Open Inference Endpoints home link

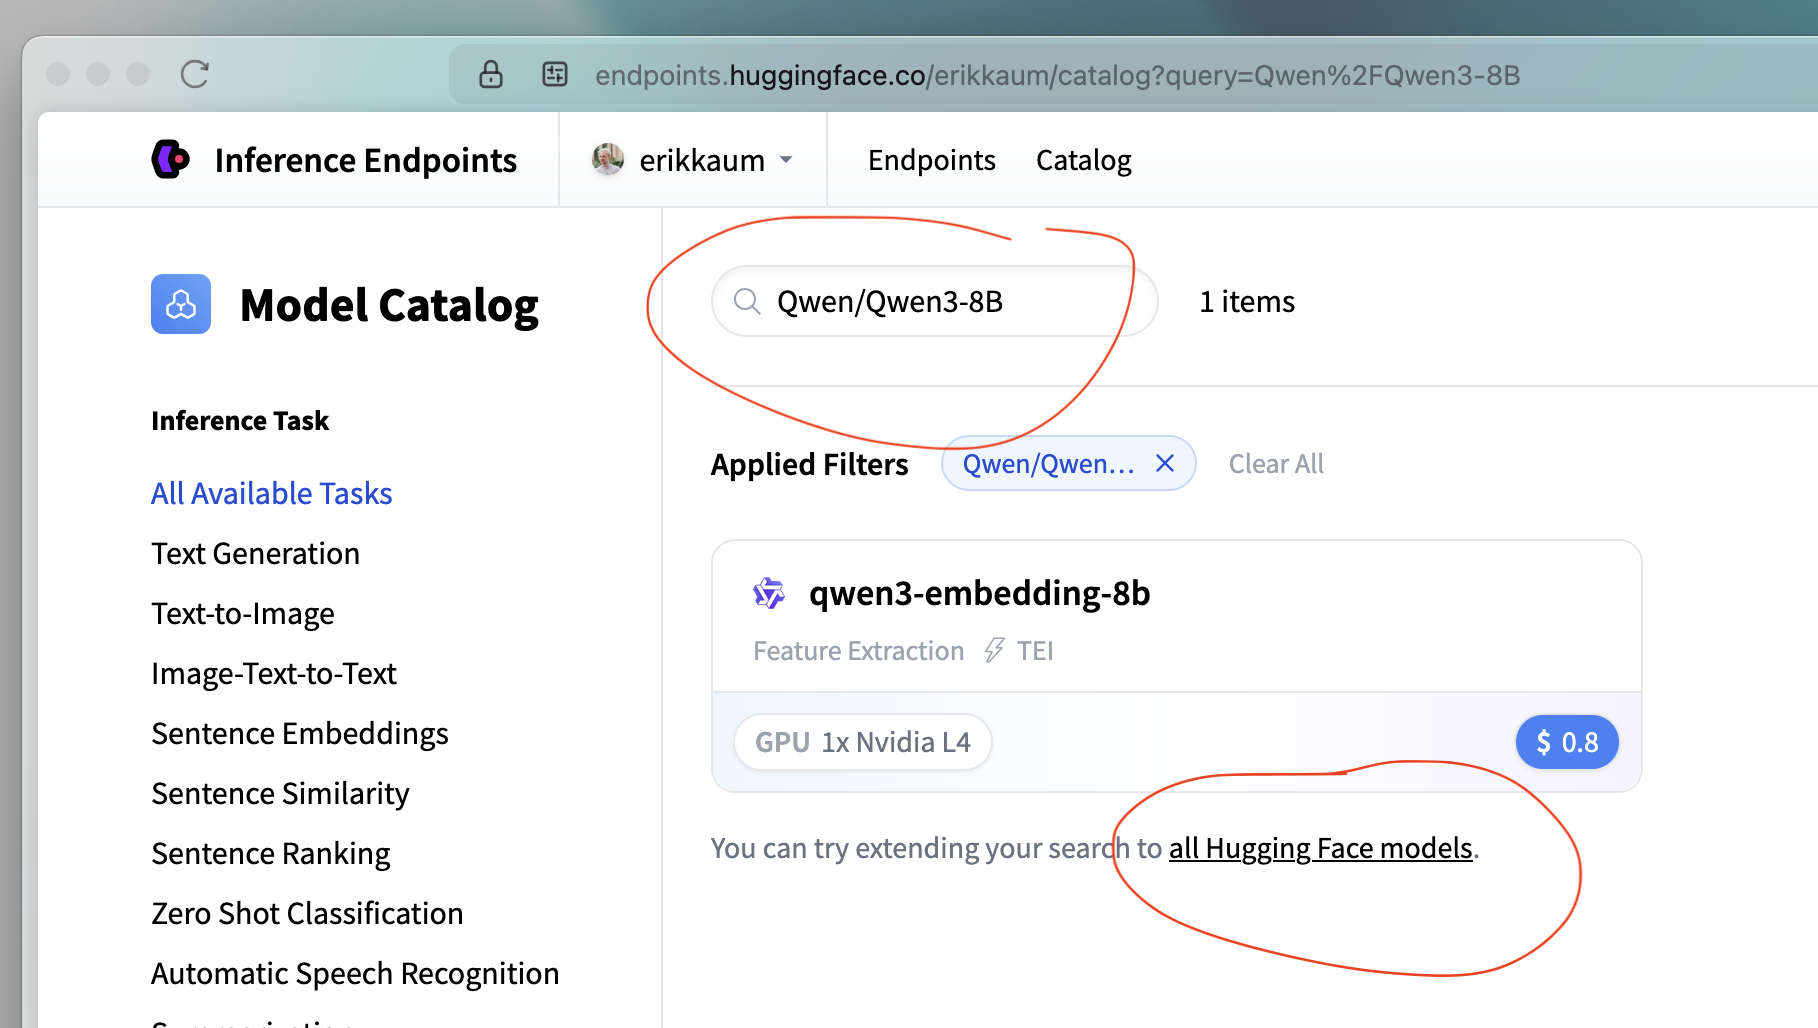[365, 160]
